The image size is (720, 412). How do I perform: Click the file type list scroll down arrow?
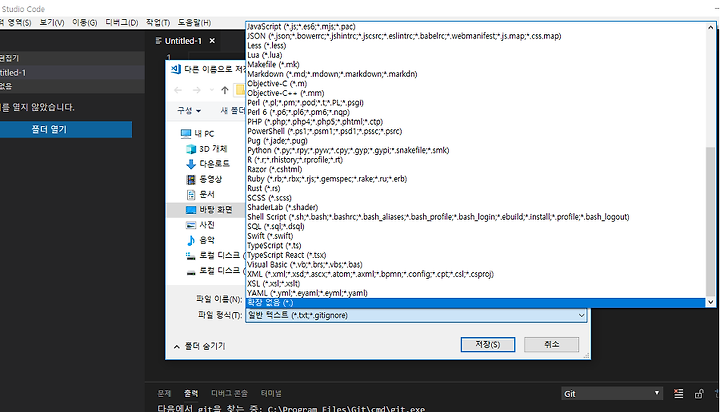pyautogui.click(x=711, y=302)
